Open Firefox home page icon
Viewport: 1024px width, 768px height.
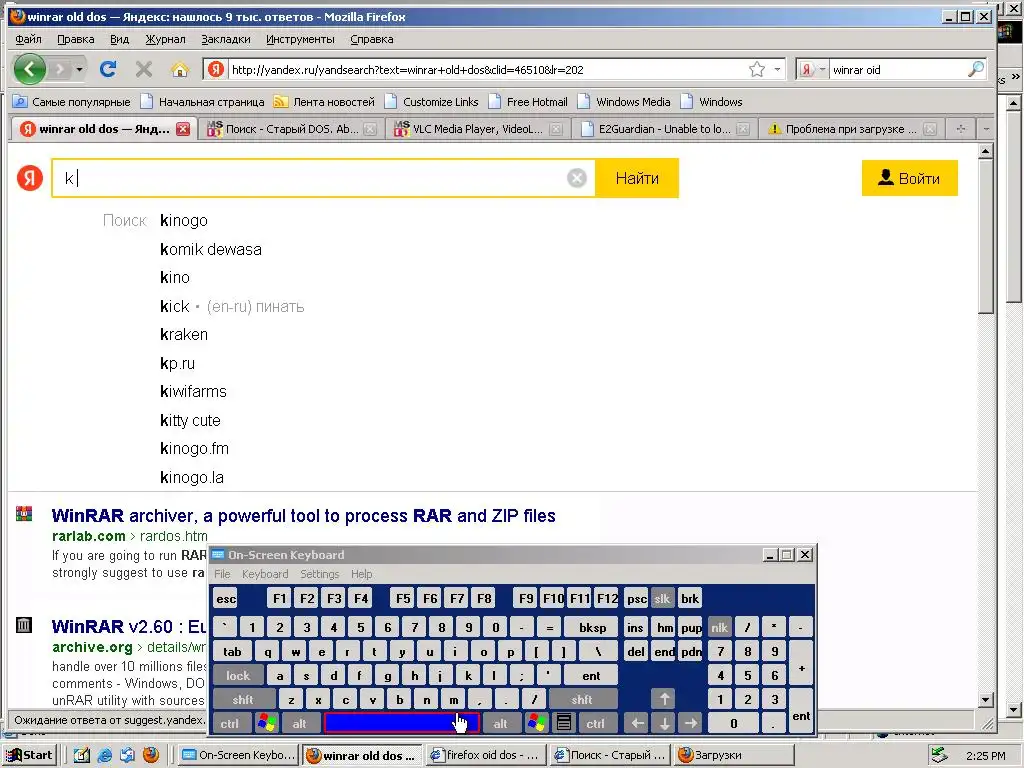tap(180, 69)
